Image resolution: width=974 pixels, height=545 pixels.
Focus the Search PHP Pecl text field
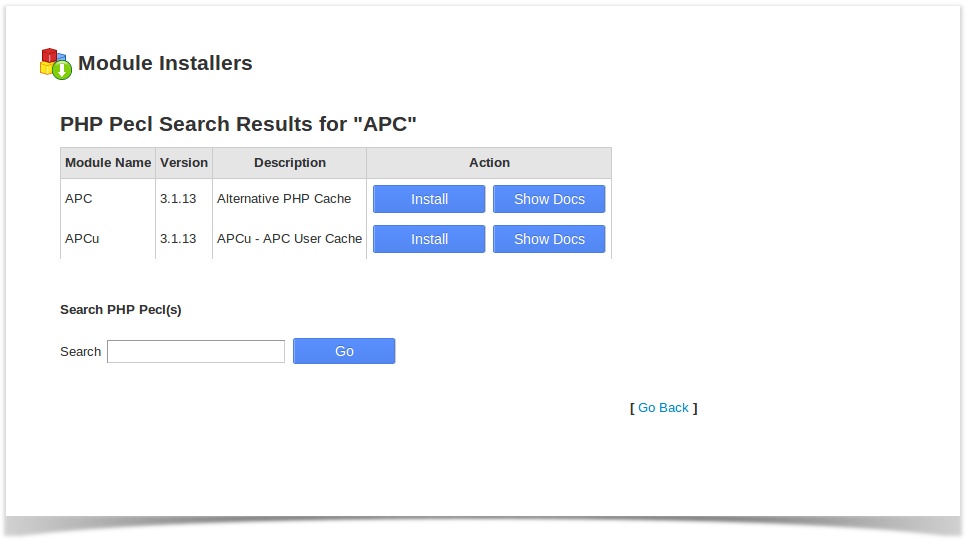pyautogui.click(x=196, y=351)
